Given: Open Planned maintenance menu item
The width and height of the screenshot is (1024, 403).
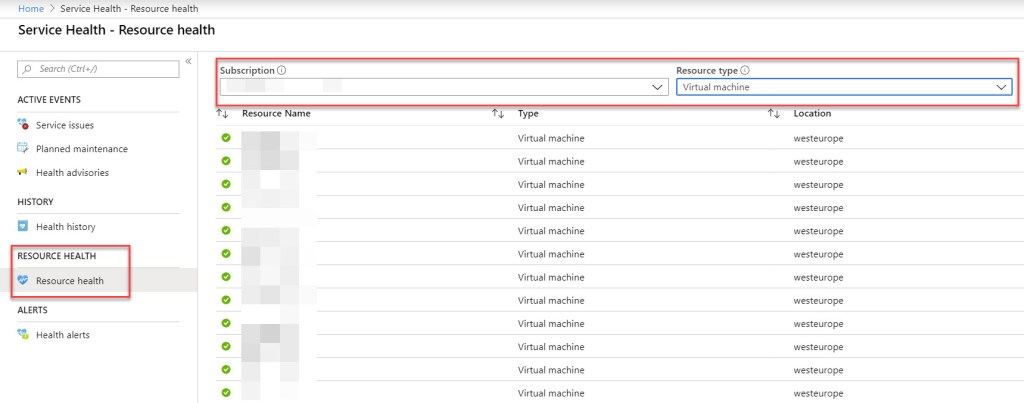Looking at the screenshot, I should tap(81, 149).
